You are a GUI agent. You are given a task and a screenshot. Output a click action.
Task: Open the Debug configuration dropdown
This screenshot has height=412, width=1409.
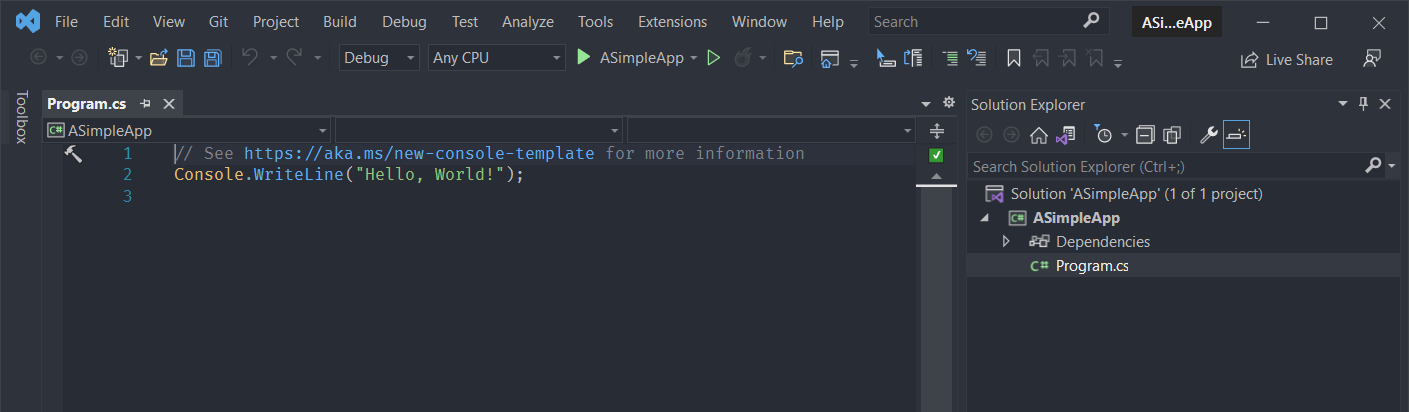[x=379, y=58]
